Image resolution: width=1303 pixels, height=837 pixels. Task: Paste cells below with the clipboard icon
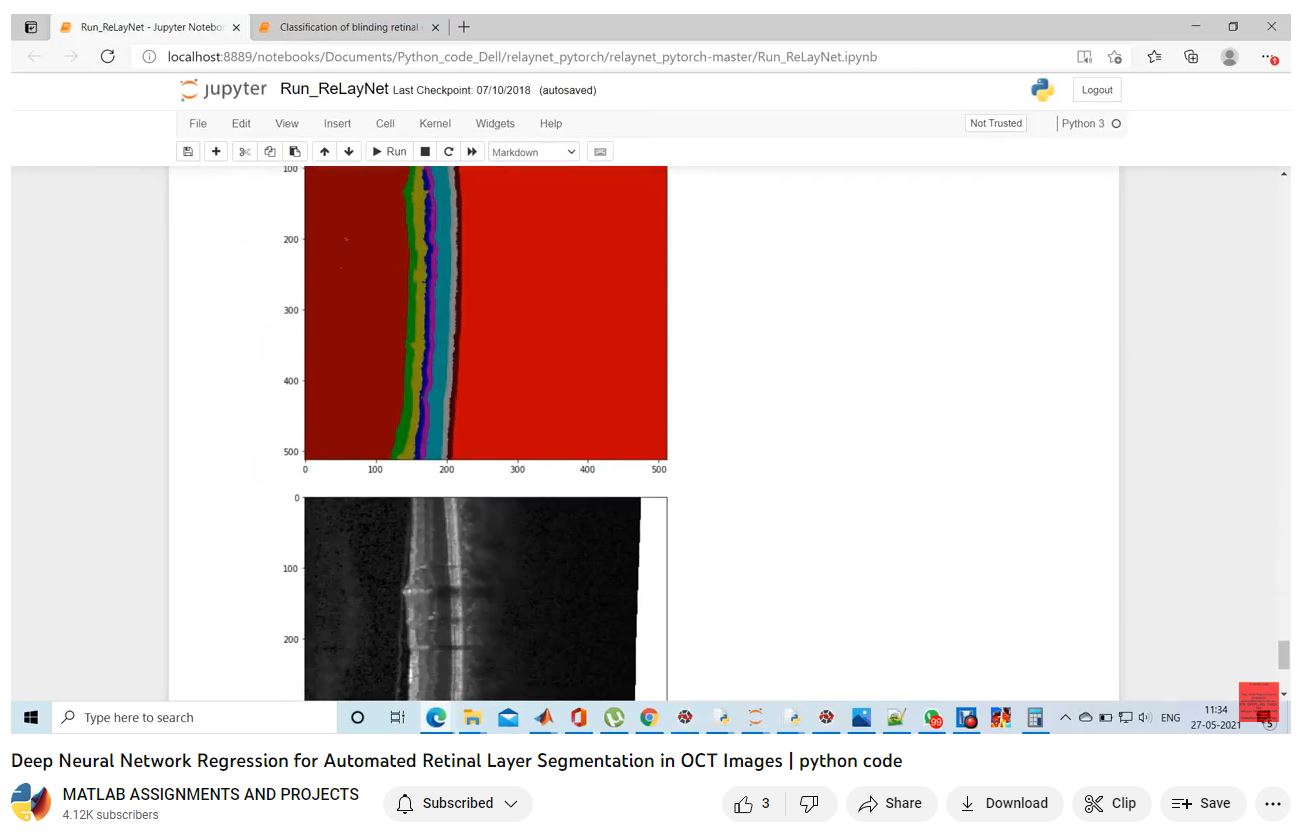tap(294, 152)
